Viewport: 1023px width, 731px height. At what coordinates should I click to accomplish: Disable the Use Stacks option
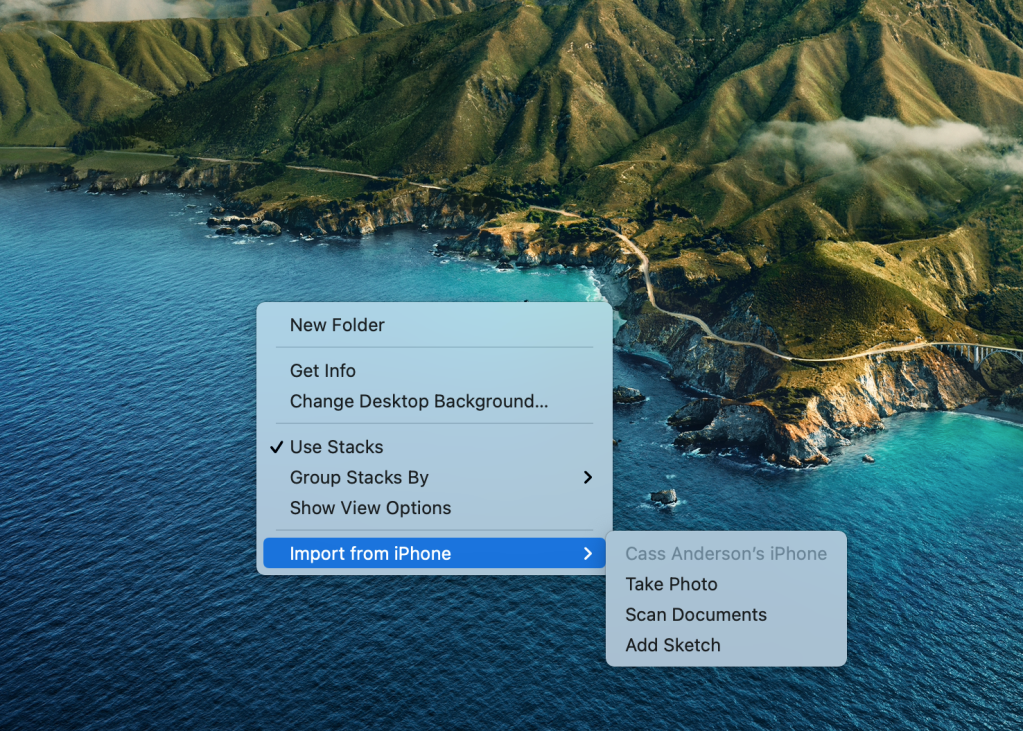336,447
